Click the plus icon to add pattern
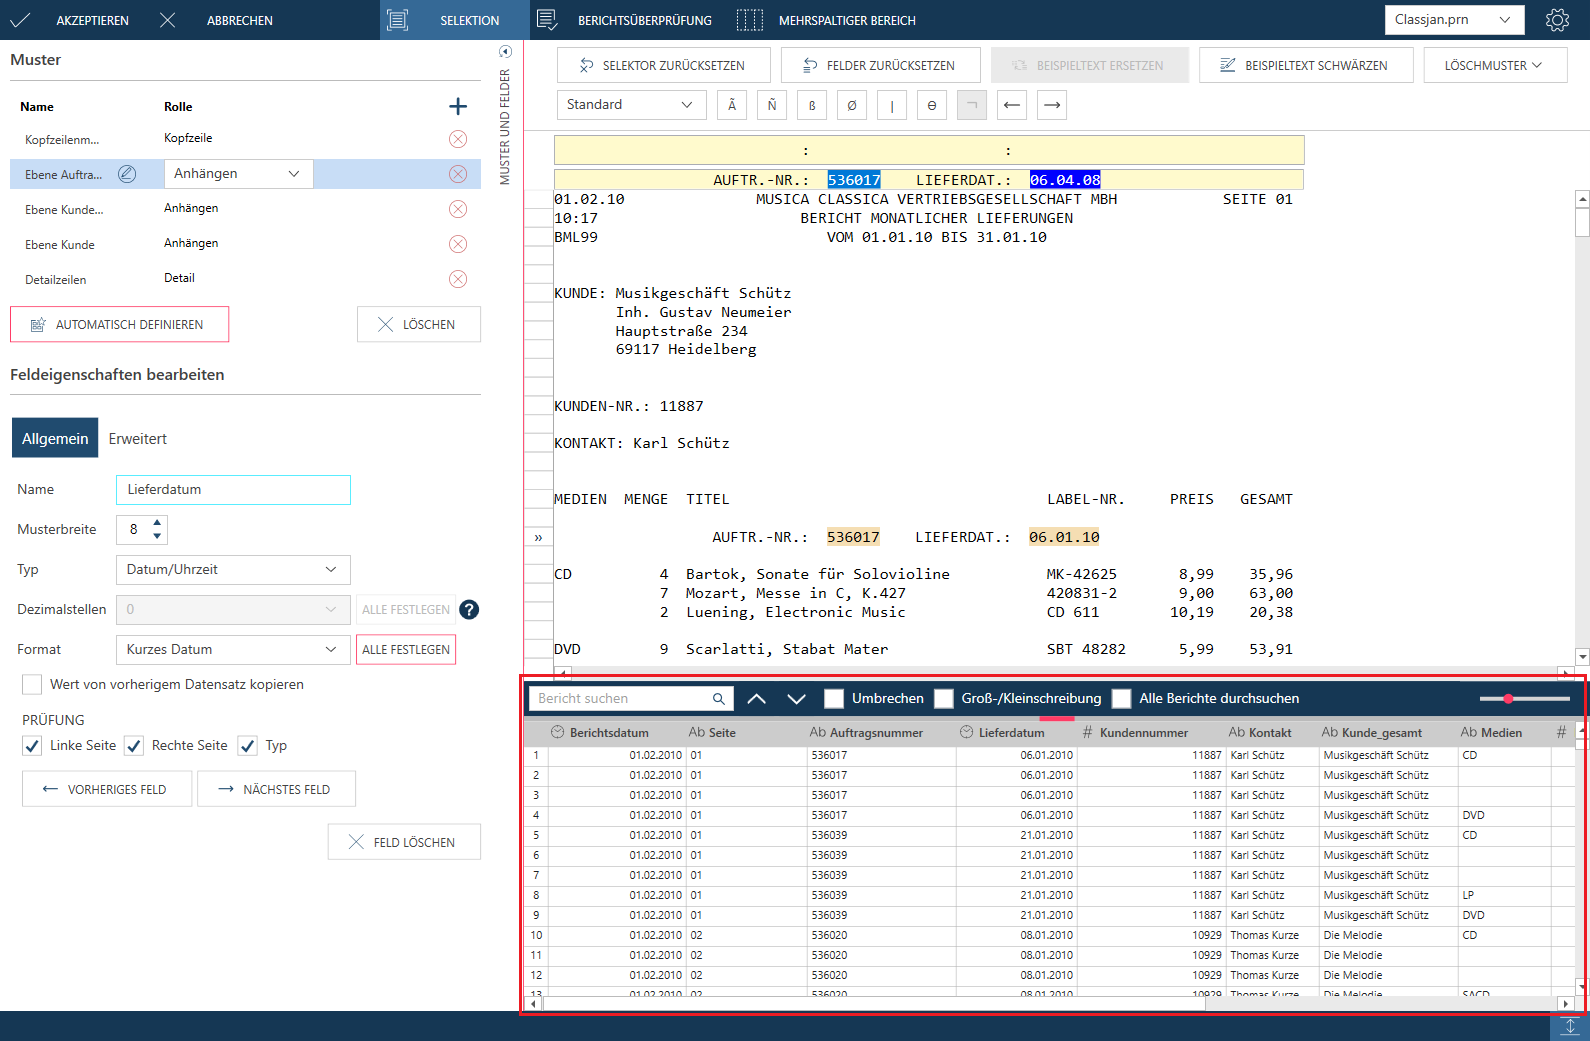The width and height of the screenshot is (1590, 1041). (458, 107)
